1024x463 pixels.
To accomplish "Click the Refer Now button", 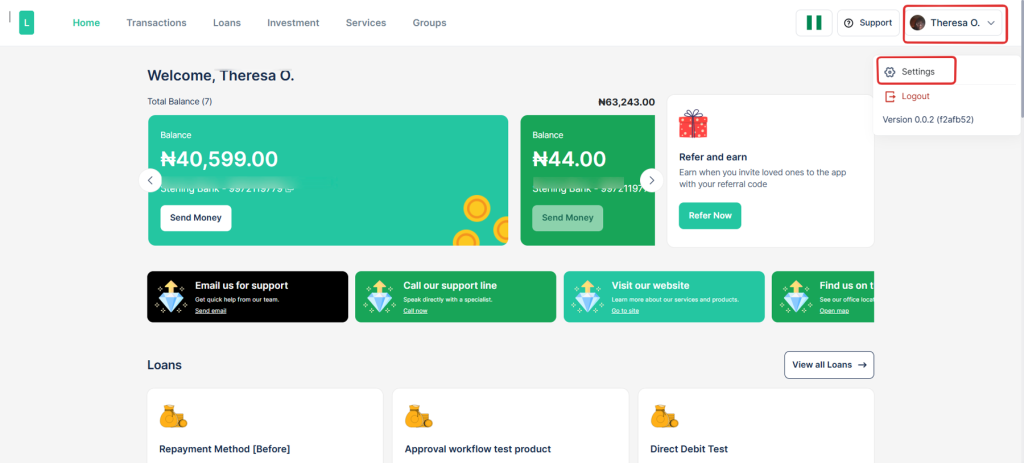I will (x=709, y=215).
